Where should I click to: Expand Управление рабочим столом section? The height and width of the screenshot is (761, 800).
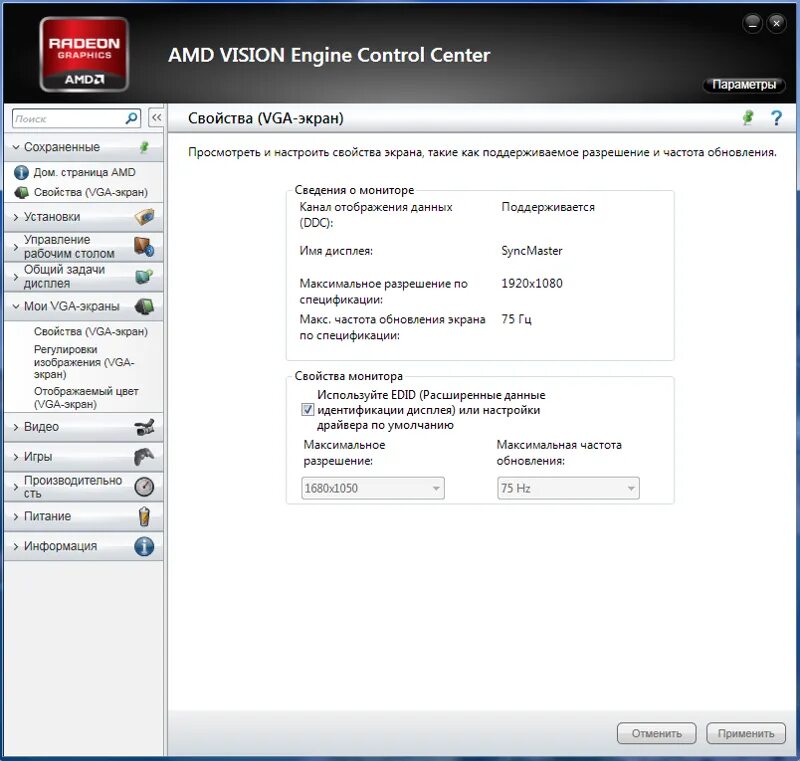(x=16, y=247)
